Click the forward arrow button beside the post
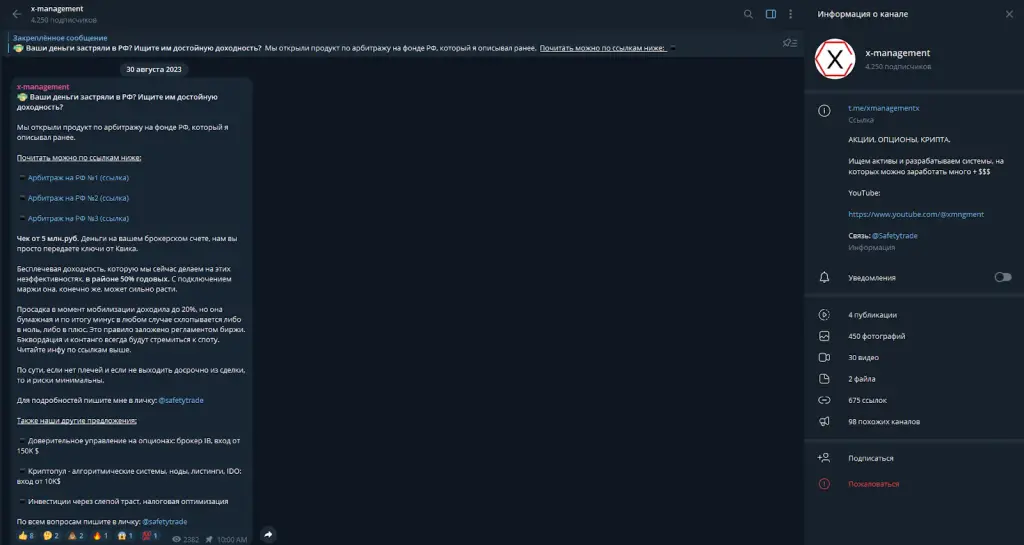Screen dimensions: 1024x545 pos(268,535)
